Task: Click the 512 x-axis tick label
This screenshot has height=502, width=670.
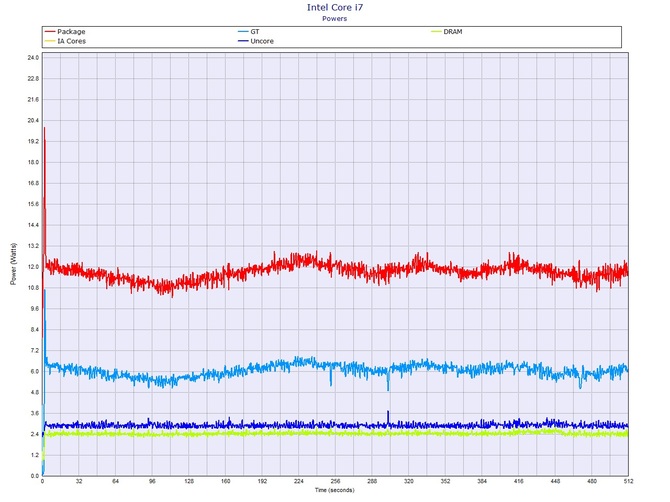Action: [629, 481]
